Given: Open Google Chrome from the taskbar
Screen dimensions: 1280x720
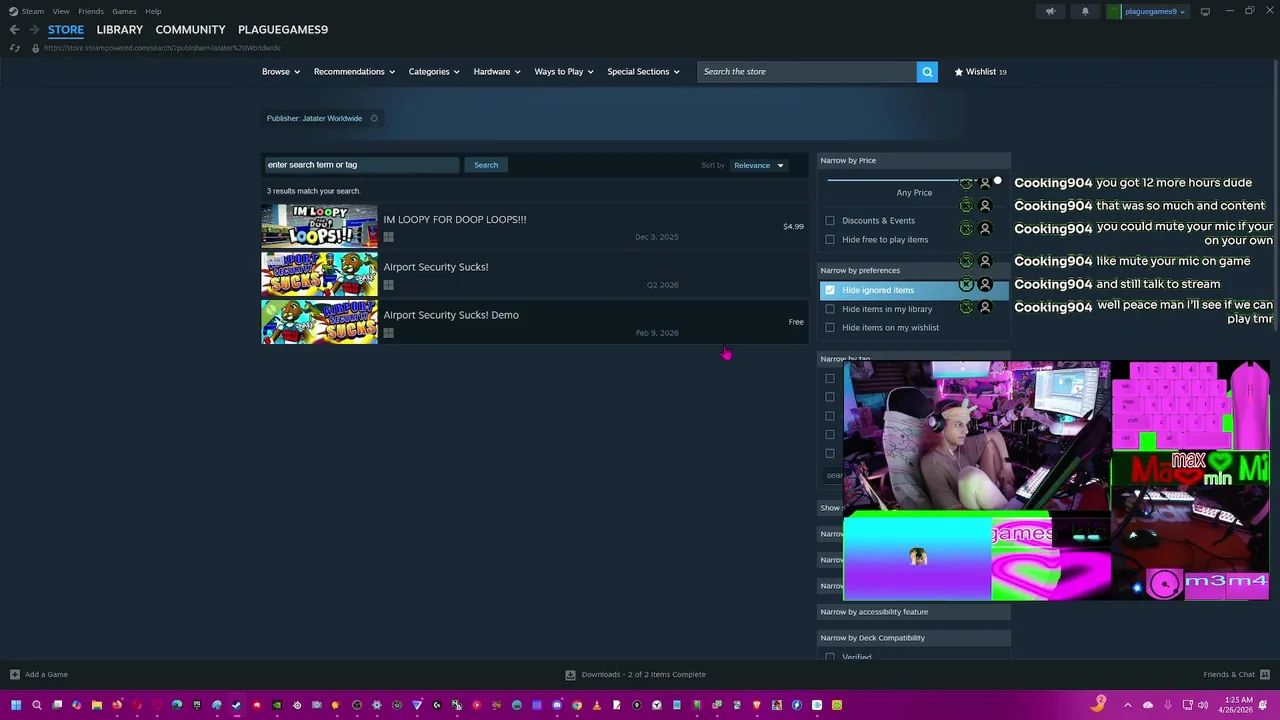Looking at the screenshot, I should (x=577, y=705).
